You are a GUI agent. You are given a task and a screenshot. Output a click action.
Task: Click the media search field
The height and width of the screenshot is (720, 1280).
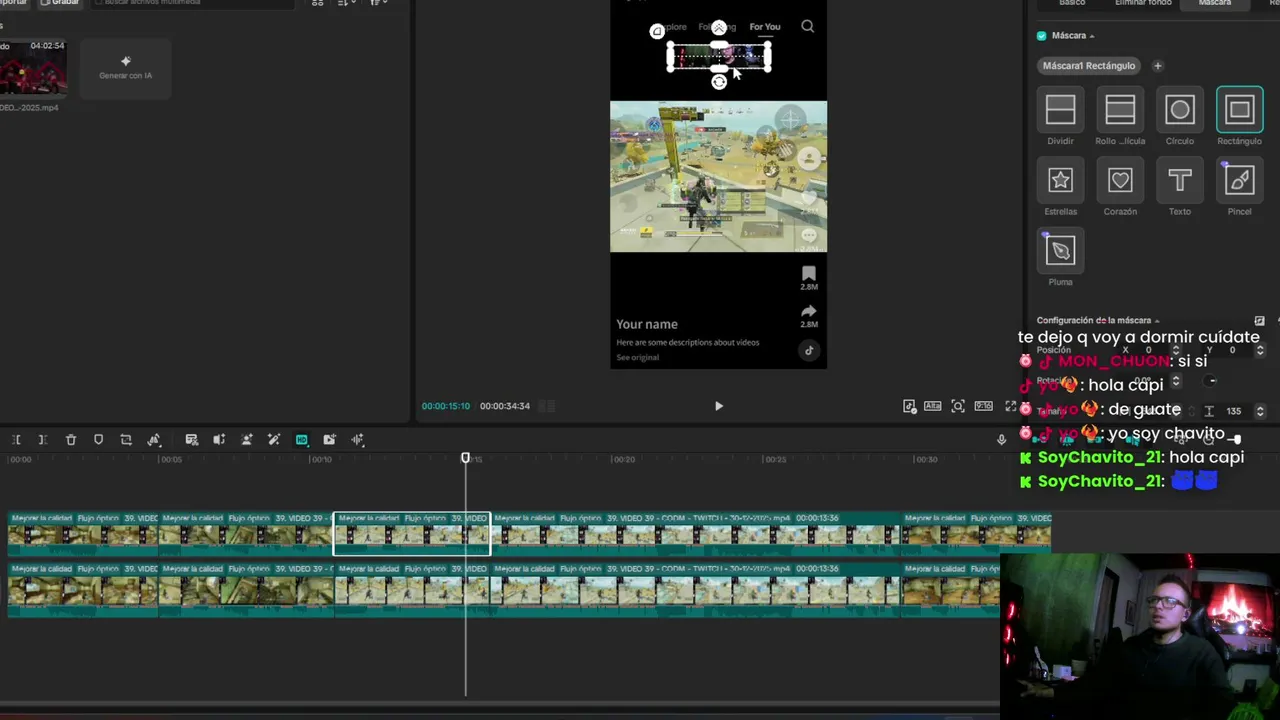click(194, 4)
